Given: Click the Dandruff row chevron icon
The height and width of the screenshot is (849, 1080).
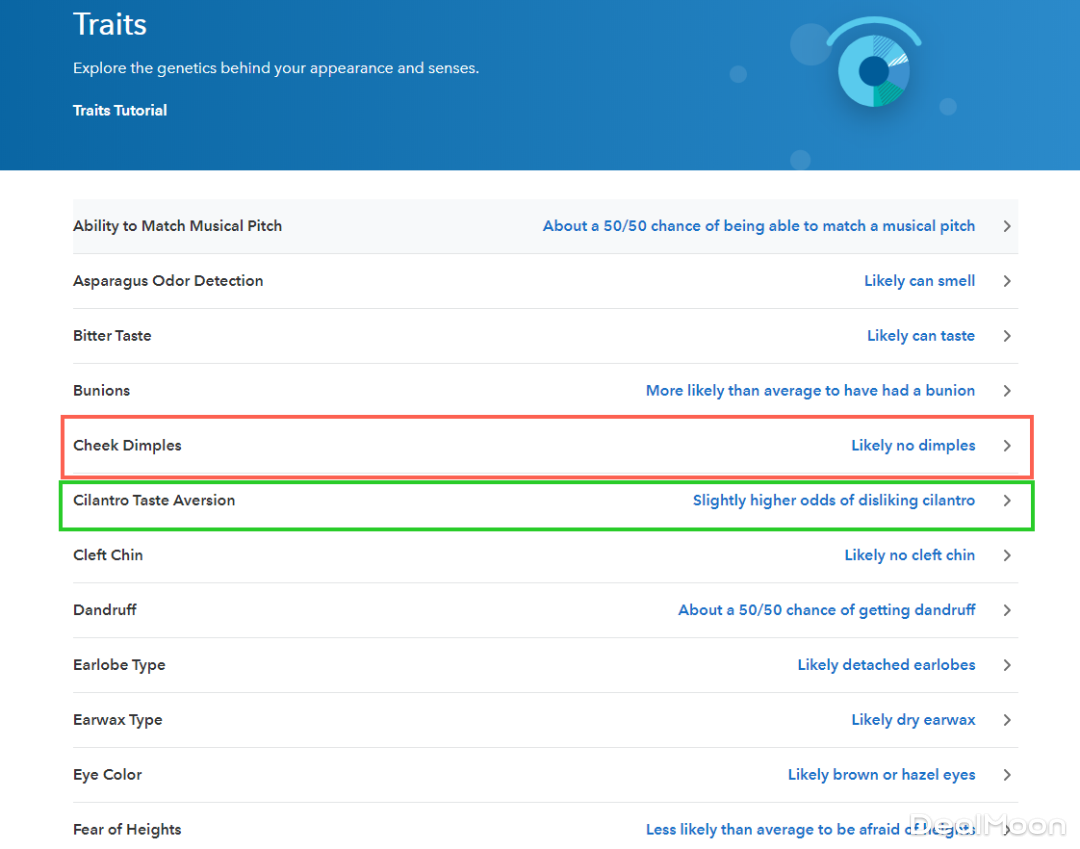Looking at the screenshot, I should click(x=1007, y=610).
